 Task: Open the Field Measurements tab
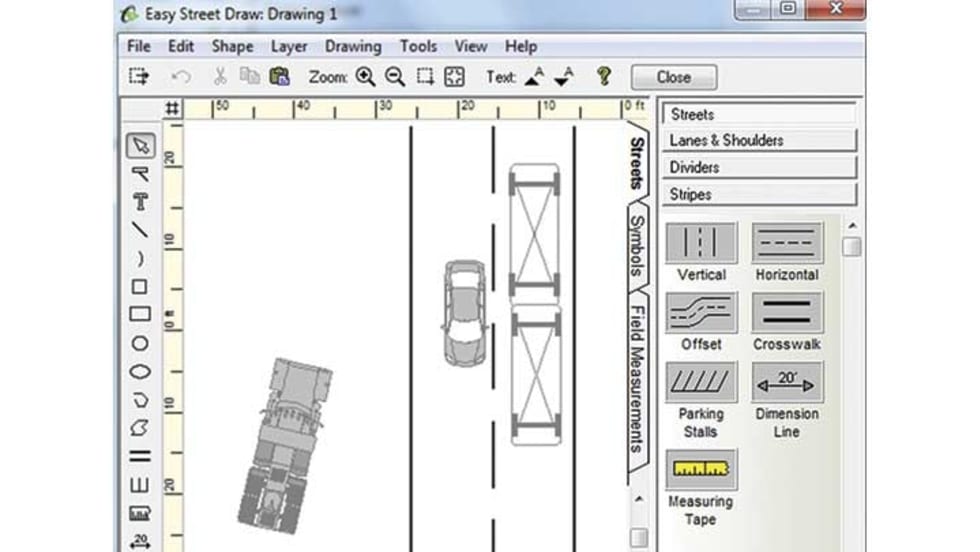click(x=637, y=380)
